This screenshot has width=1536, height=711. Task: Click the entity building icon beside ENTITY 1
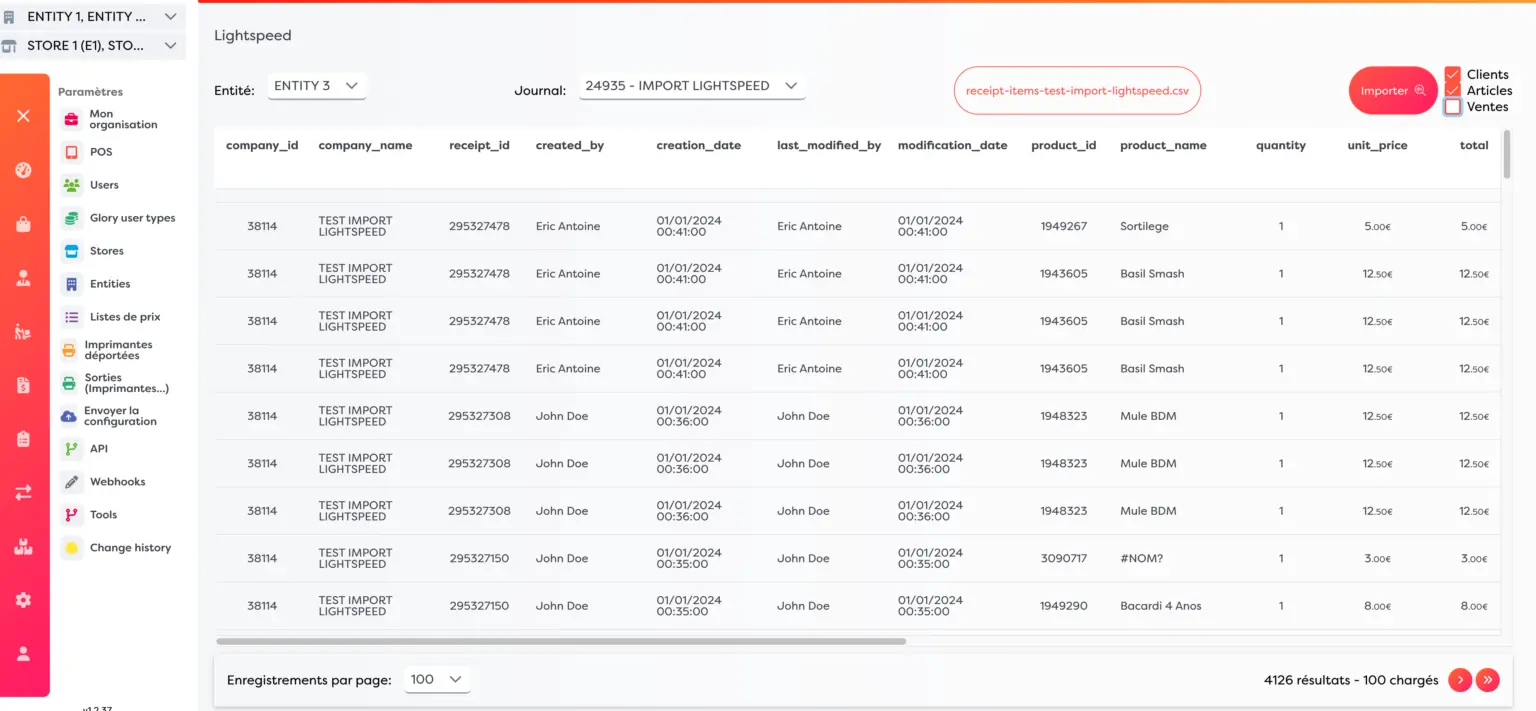pyautogui.click(x=10, y=17)
